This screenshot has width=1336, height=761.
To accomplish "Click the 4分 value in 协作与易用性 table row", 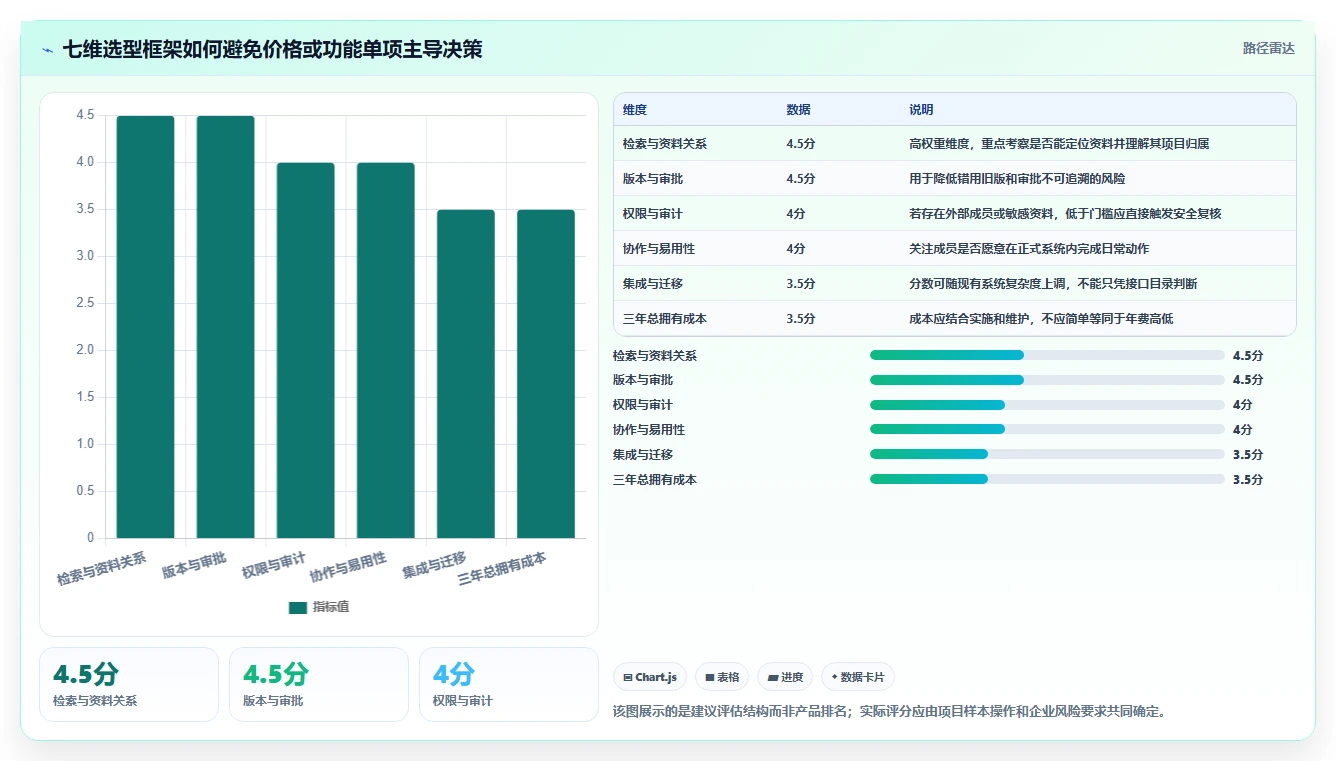I will coord(796,249).
